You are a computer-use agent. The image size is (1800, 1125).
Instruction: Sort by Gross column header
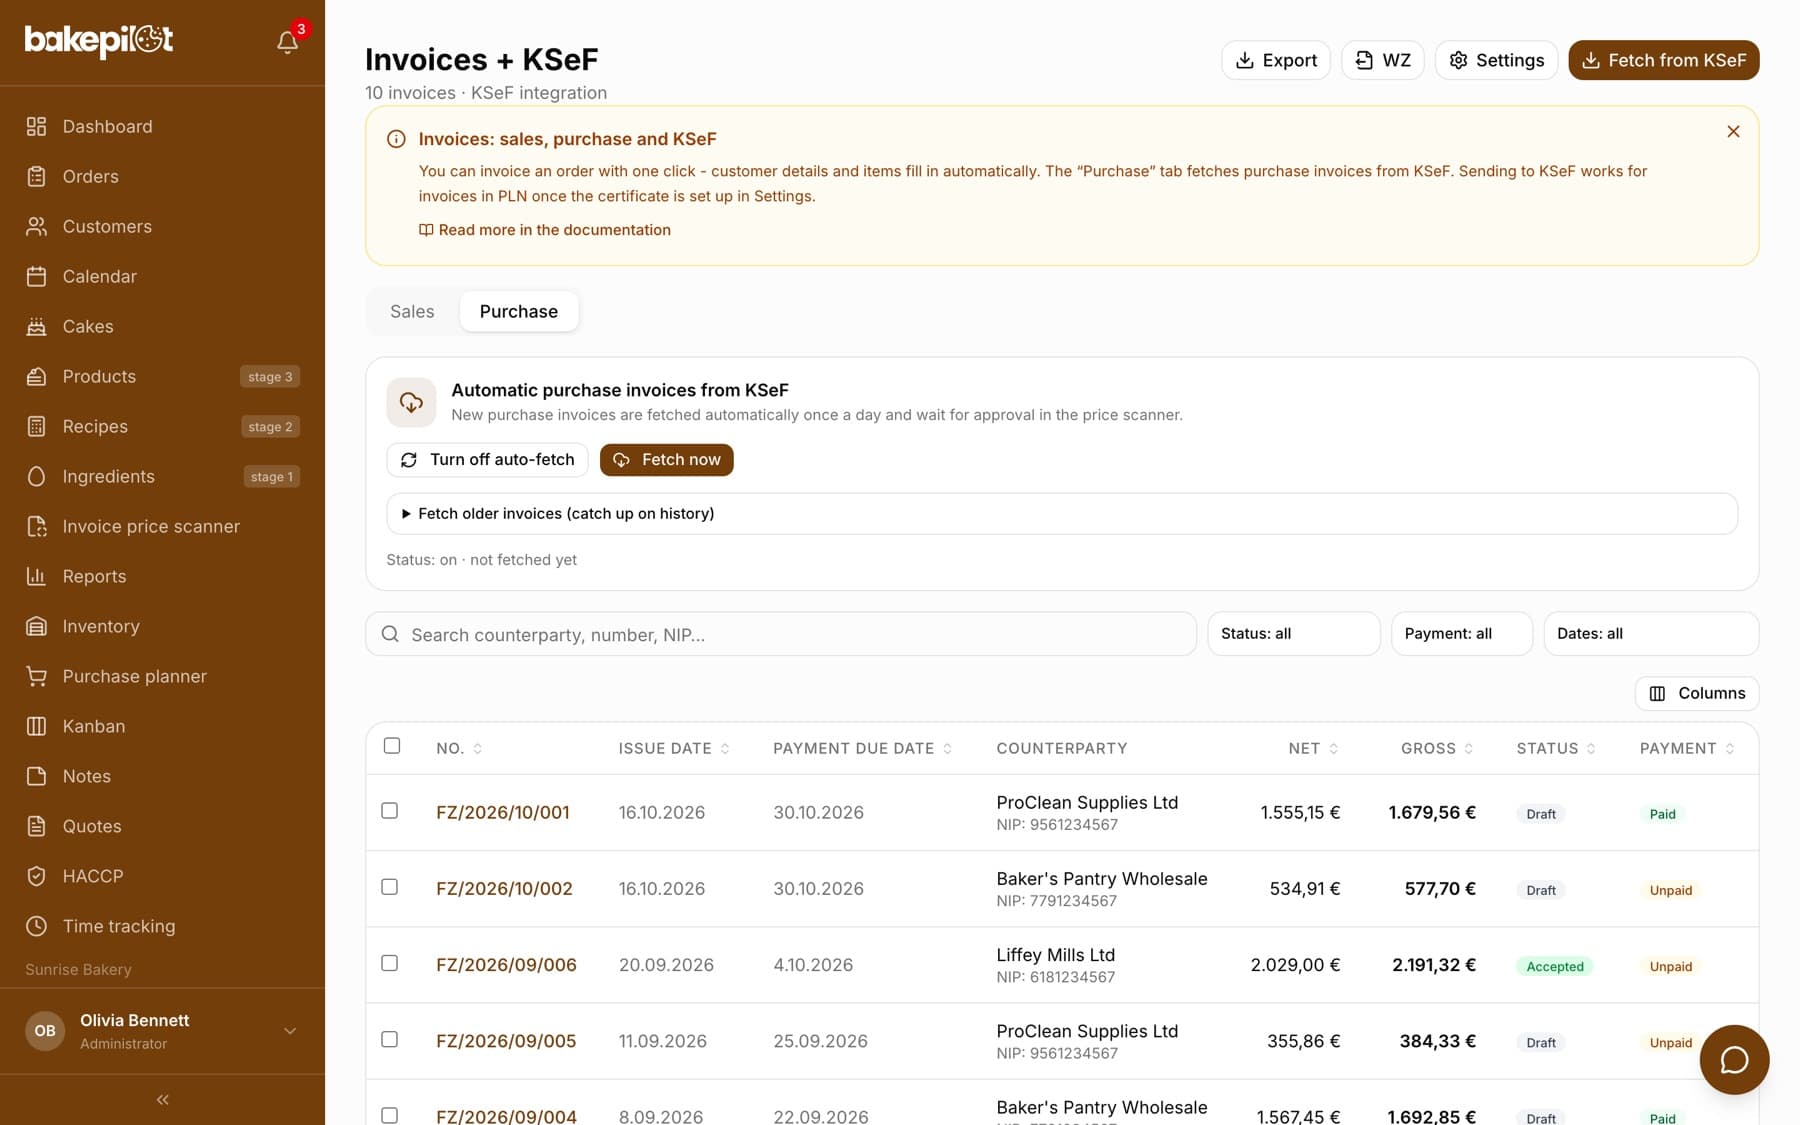click(x=1437, y=748)
